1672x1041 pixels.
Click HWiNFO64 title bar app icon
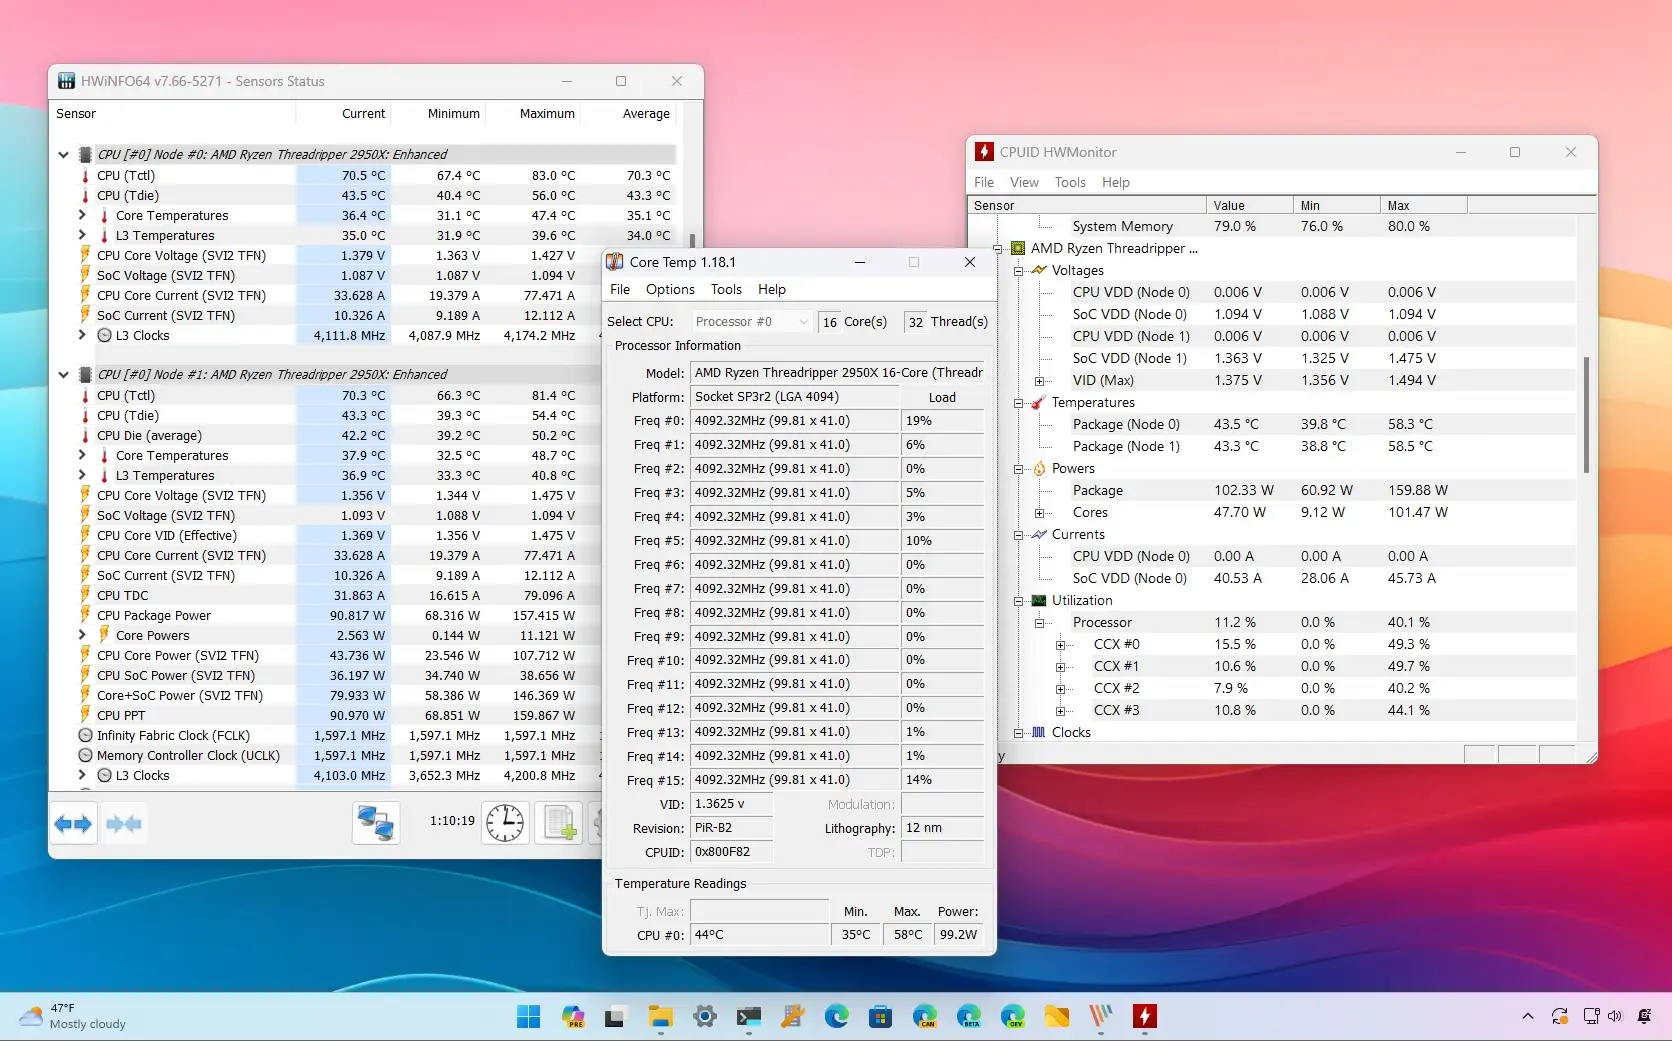(66, 81)
